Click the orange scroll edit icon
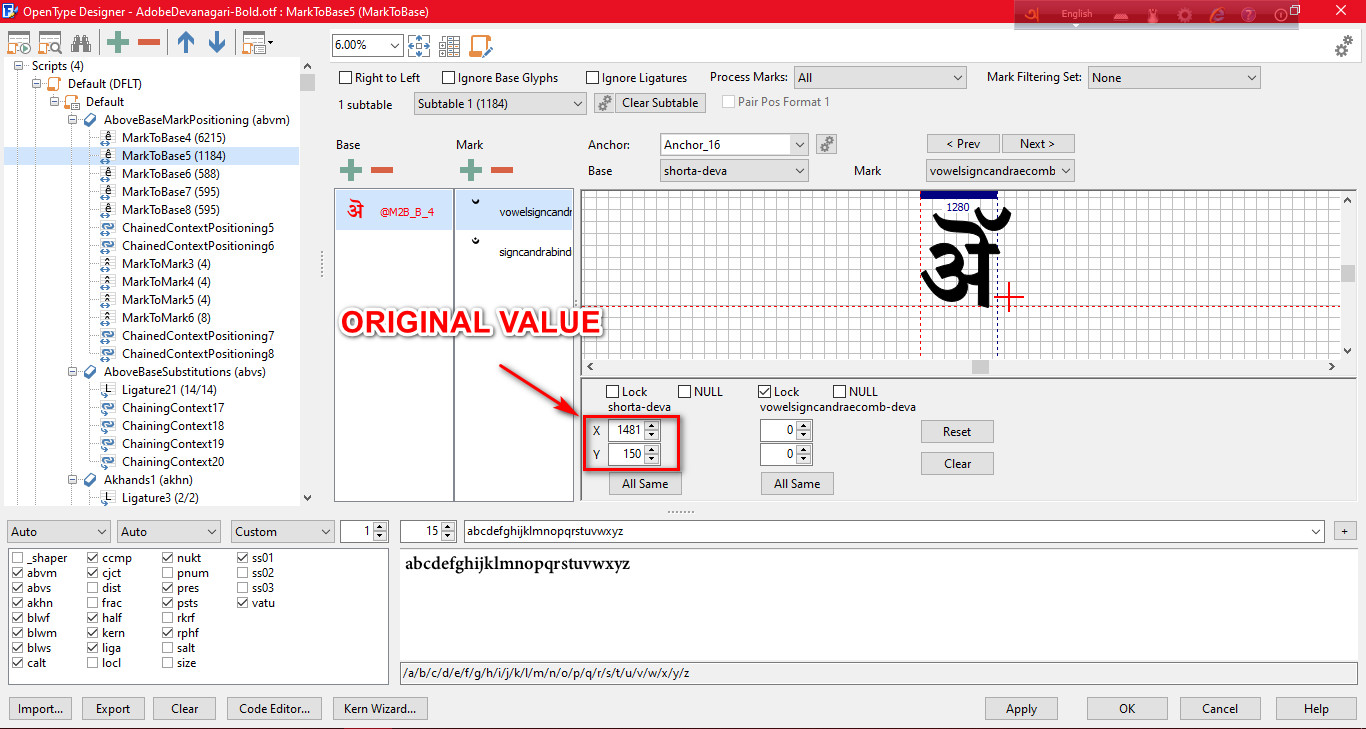Screen dimensions: 1366x729 481,46
